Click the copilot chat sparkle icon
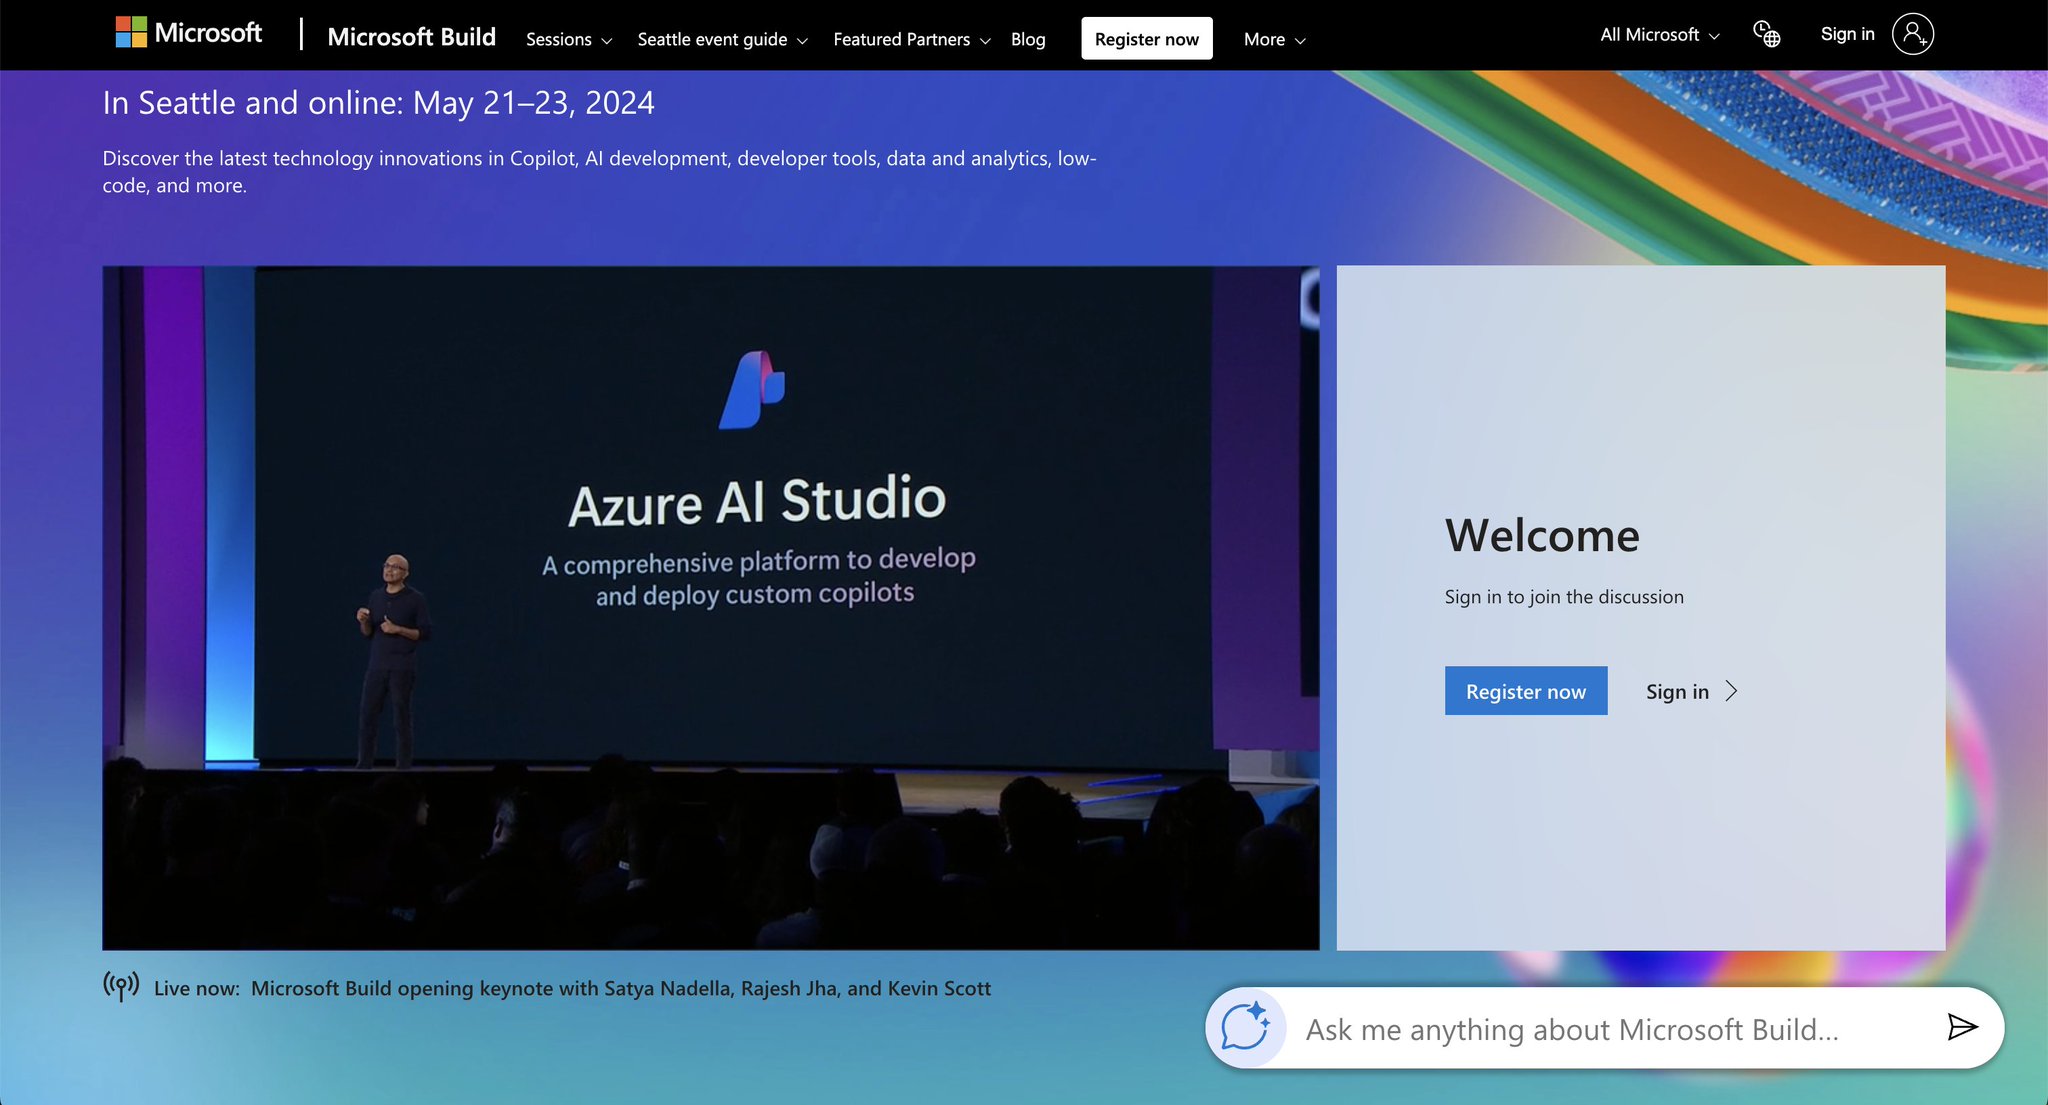Image resolution: width=2048 pixels, height=1105 pixels. [x=1245, y=1027]
